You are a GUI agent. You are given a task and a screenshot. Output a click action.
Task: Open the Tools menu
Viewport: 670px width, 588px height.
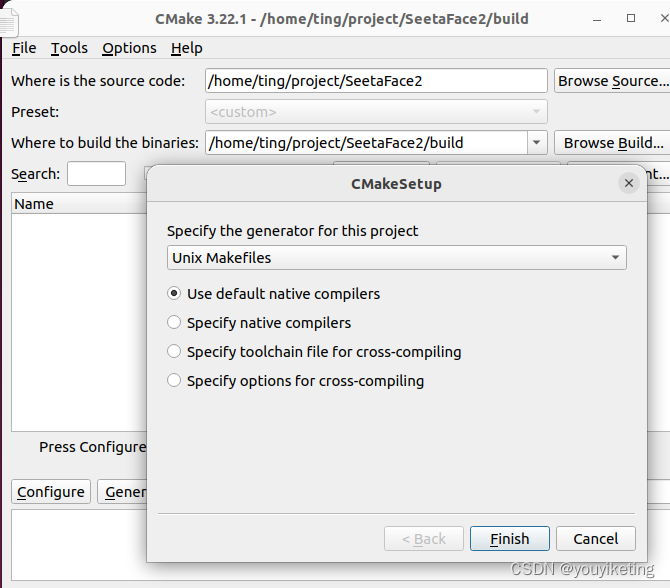click(69, 48)
